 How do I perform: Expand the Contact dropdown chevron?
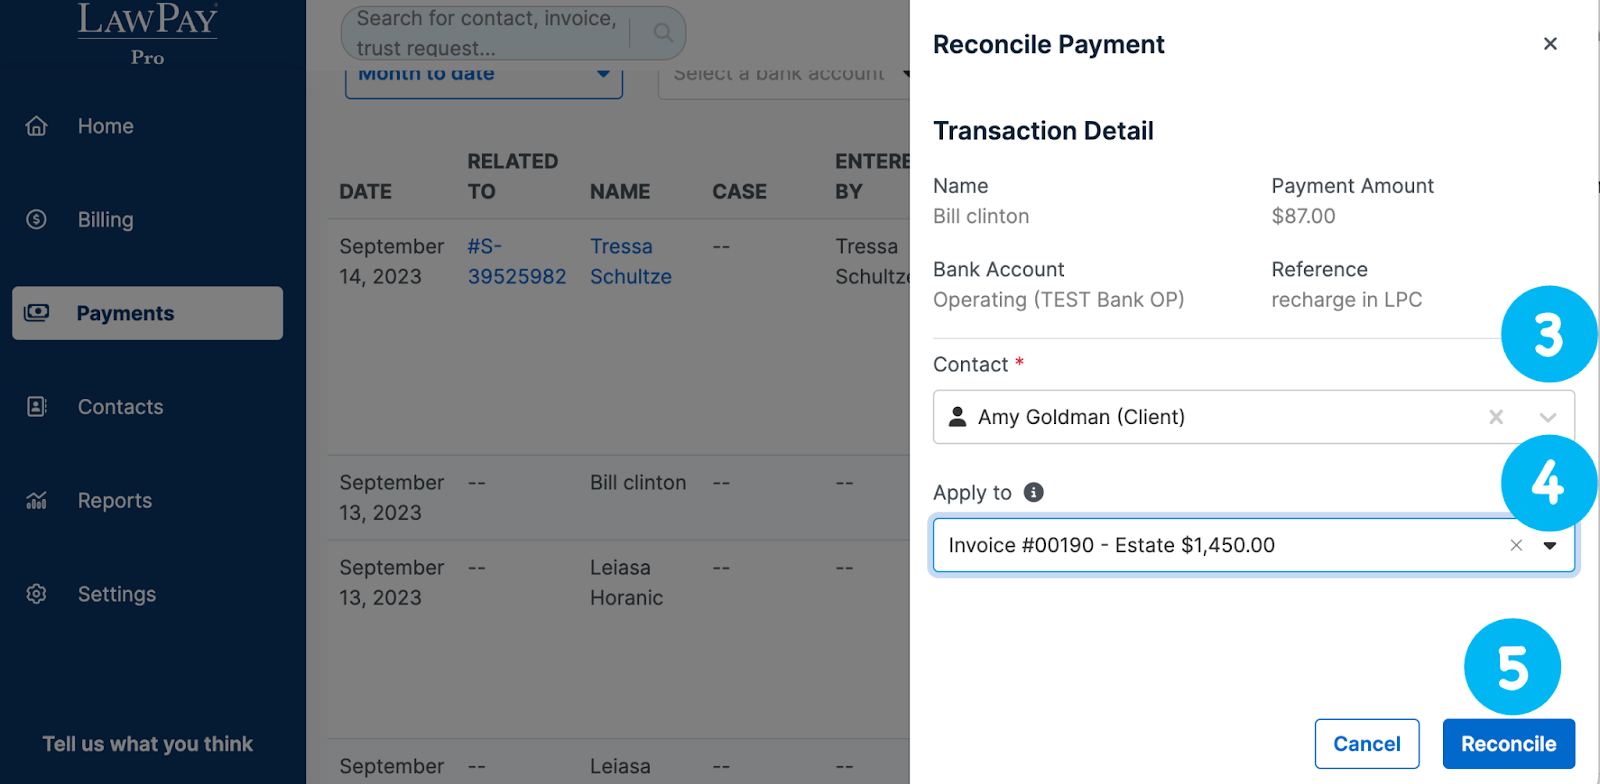coord(1548,417)
